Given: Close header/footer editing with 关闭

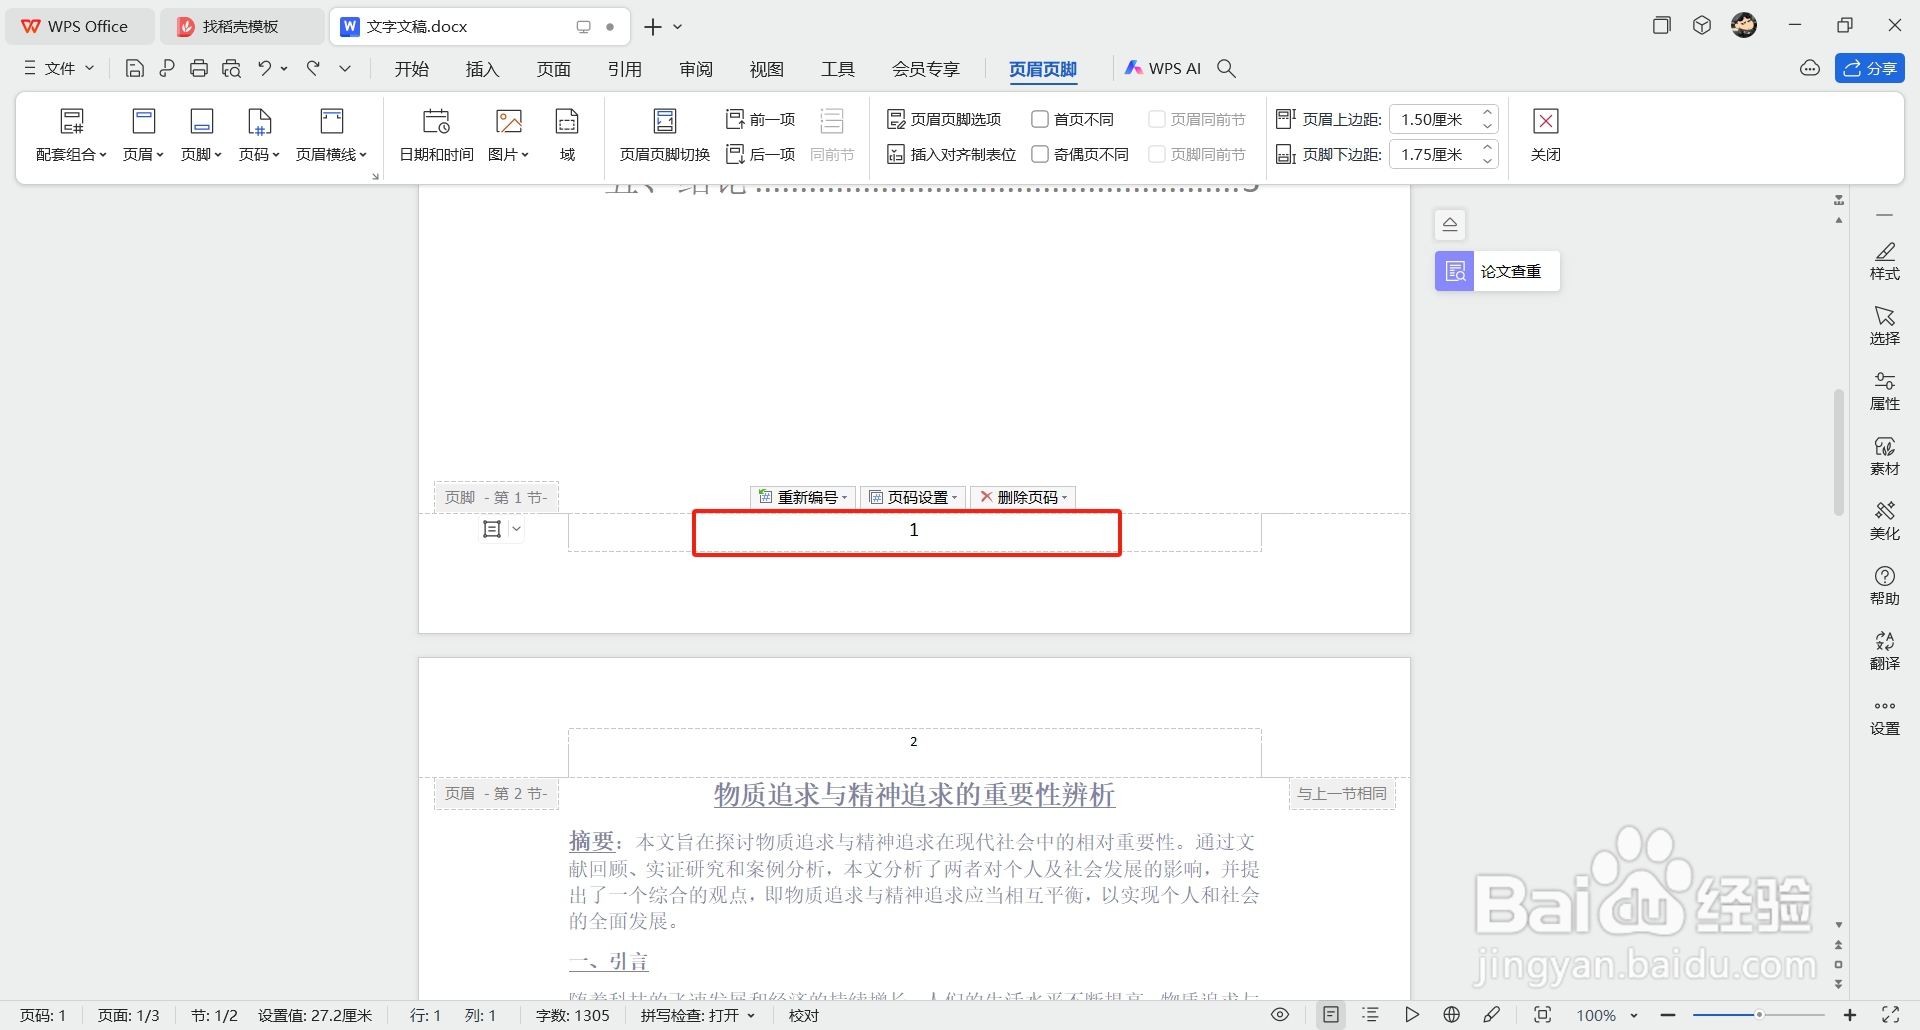Looking at the screenshot, I should point(1545,135).
